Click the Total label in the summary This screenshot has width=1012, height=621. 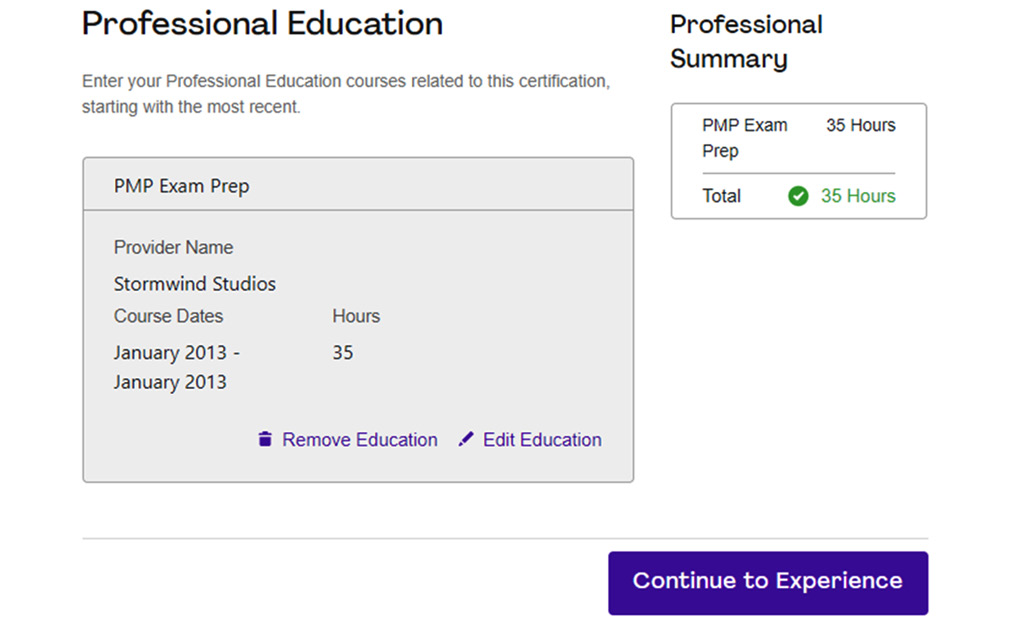tap(722, 196)
